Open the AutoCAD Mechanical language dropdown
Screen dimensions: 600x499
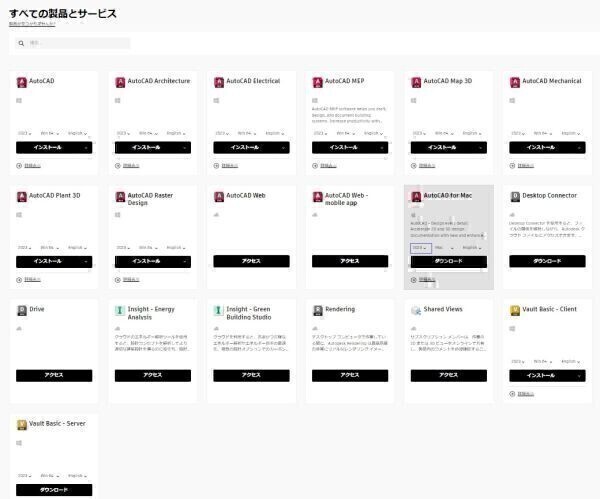coord(571,133)
